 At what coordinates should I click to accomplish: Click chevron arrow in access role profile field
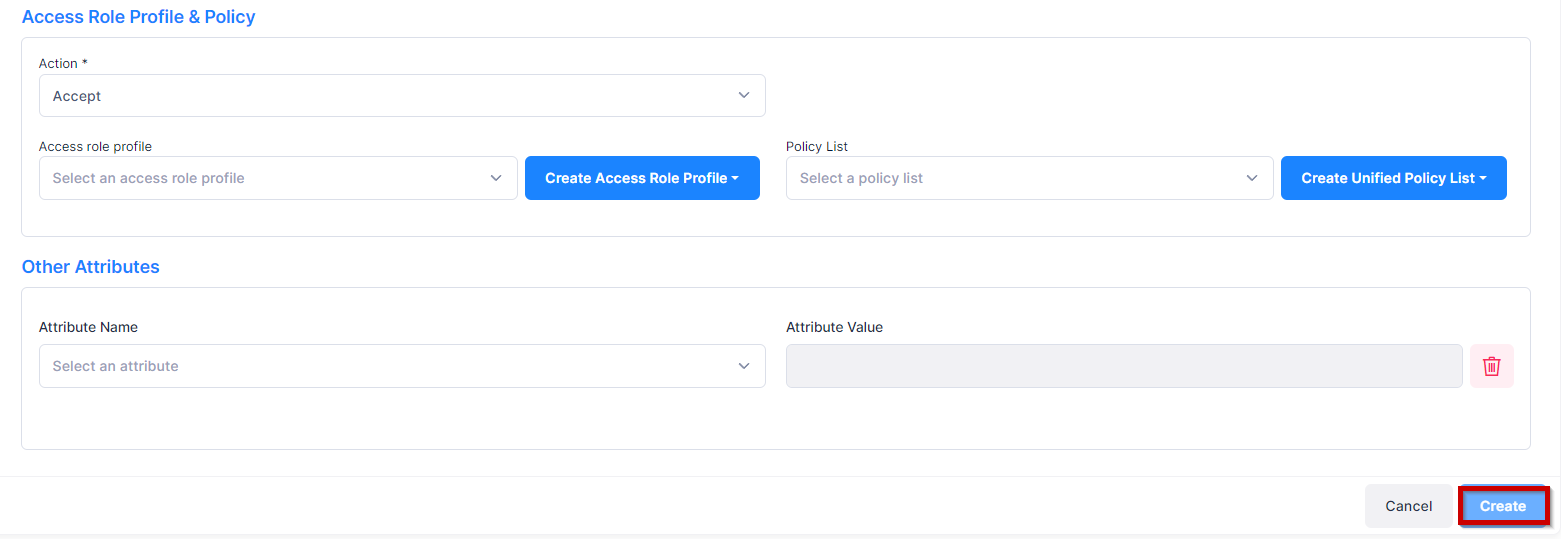pyautogui.click(x=496, y=178)
